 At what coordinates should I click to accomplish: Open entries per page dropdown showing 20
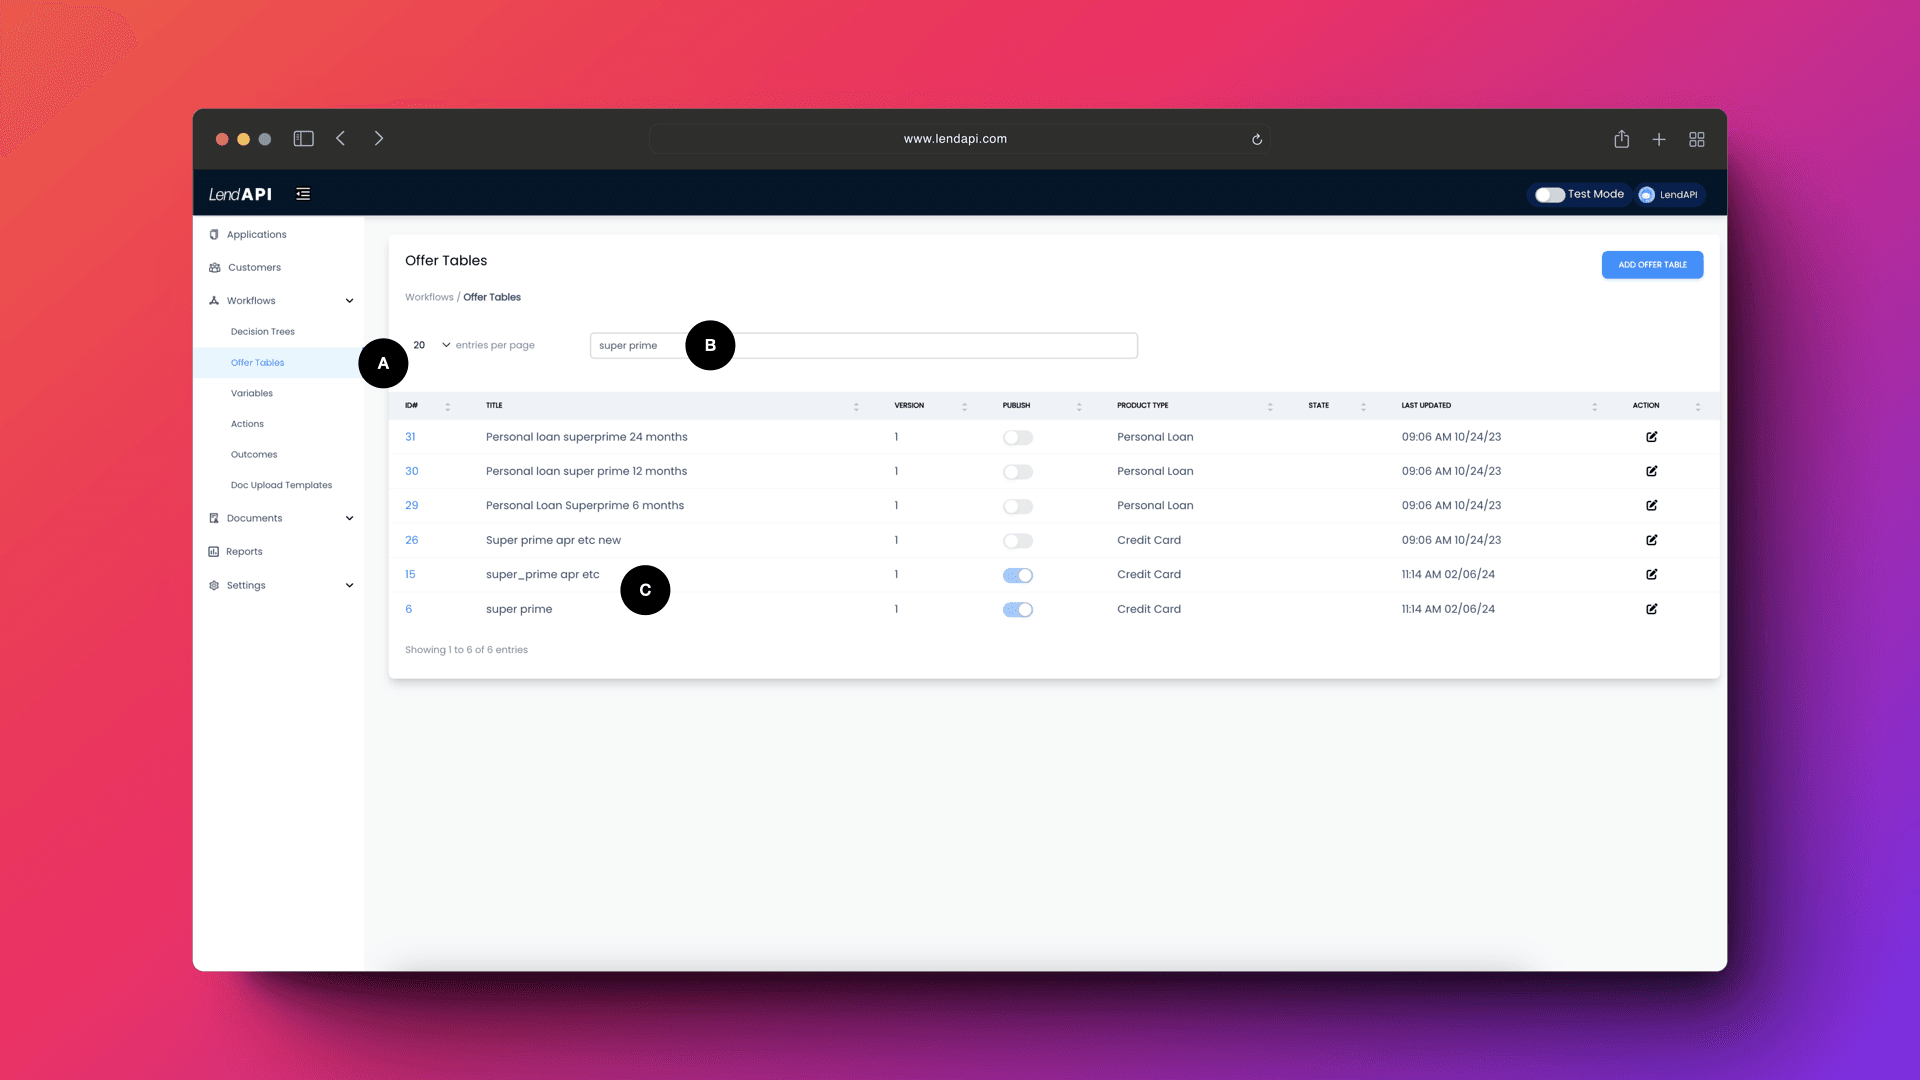click(429, 344)
